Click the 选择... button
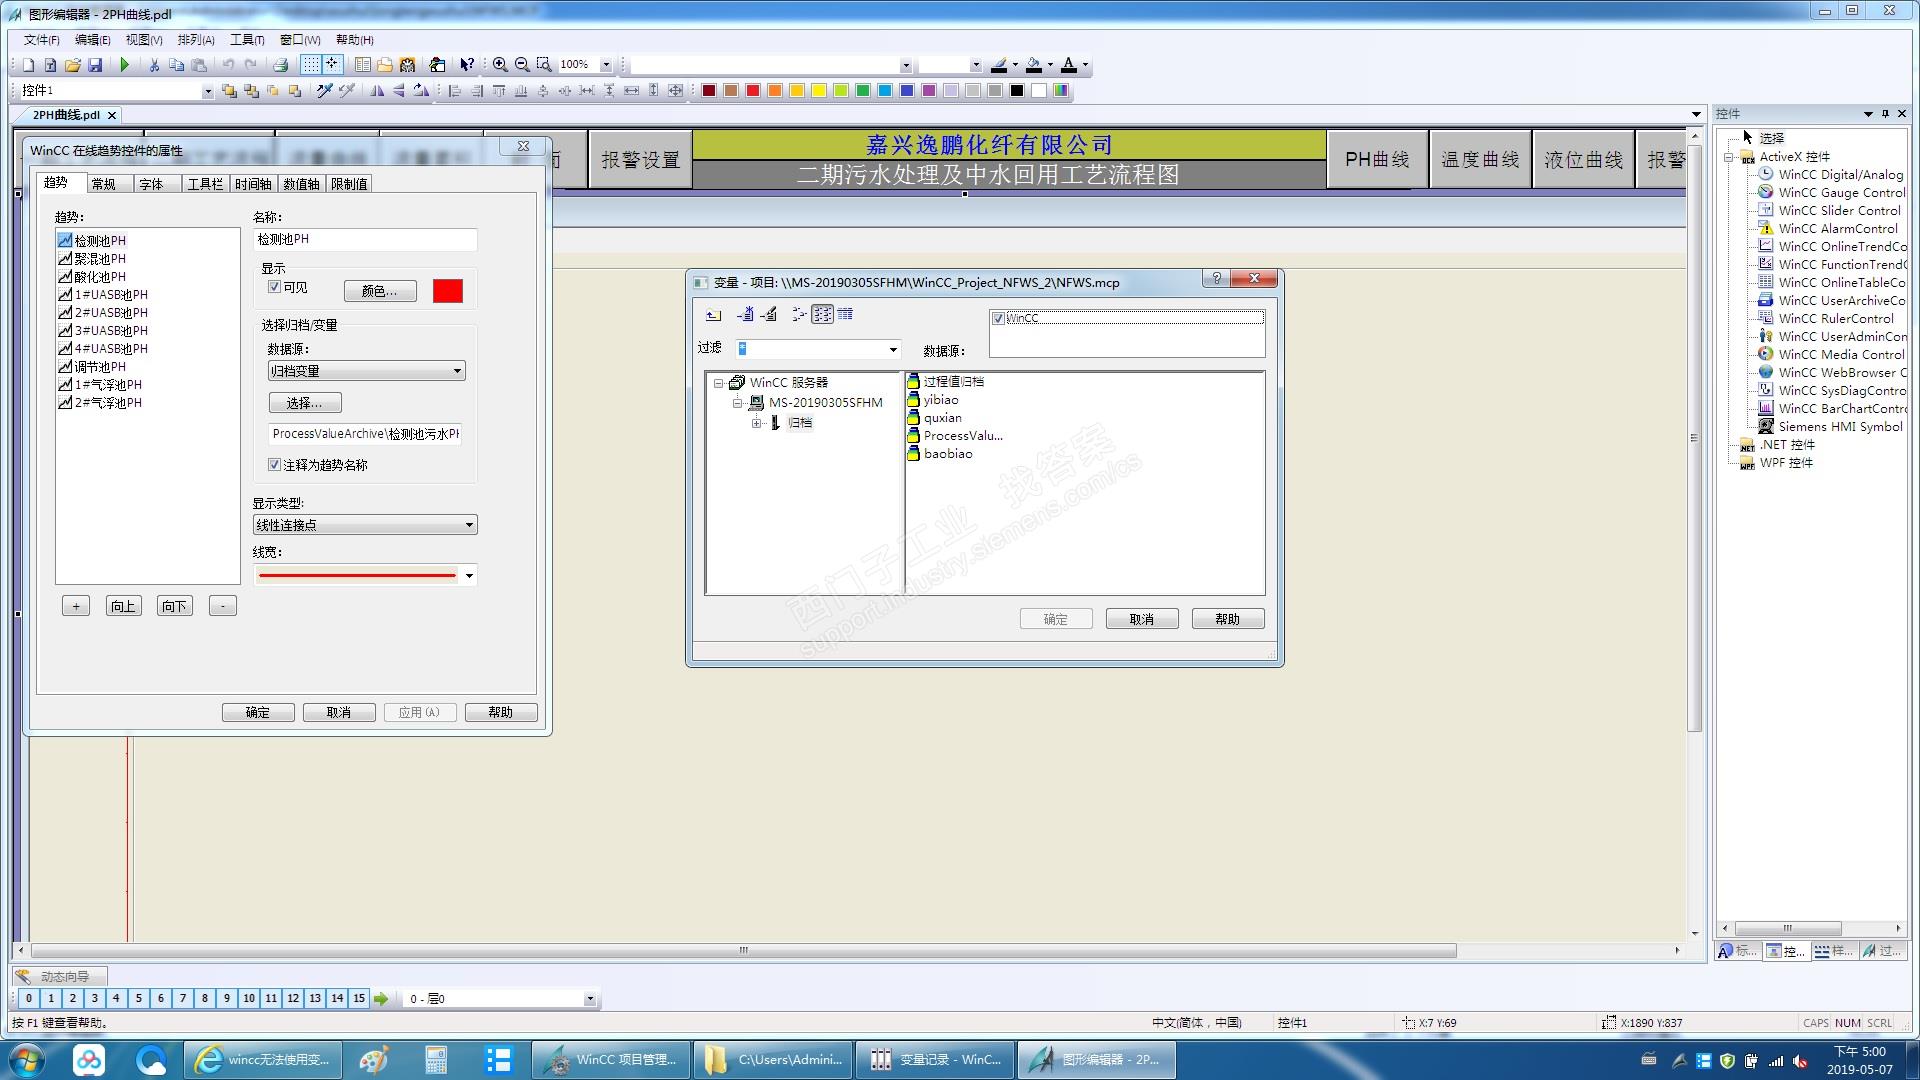The width and height of the screenshot is (1920, 1080). click(x=304, y=403)
